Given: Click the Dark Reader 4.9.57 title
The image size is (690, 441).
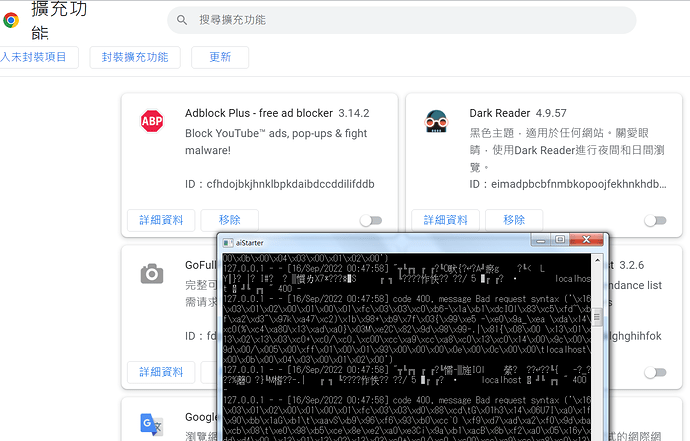Looking at the screenshot, I should tap(518, 113).
